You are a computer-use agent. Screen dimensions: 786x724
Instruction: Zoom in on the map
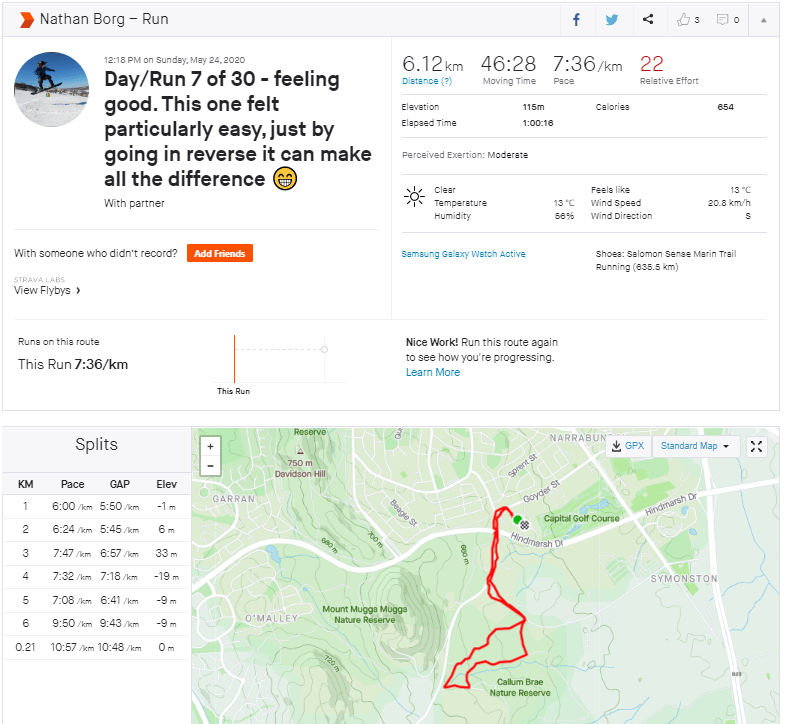click(x=210, y=447)
